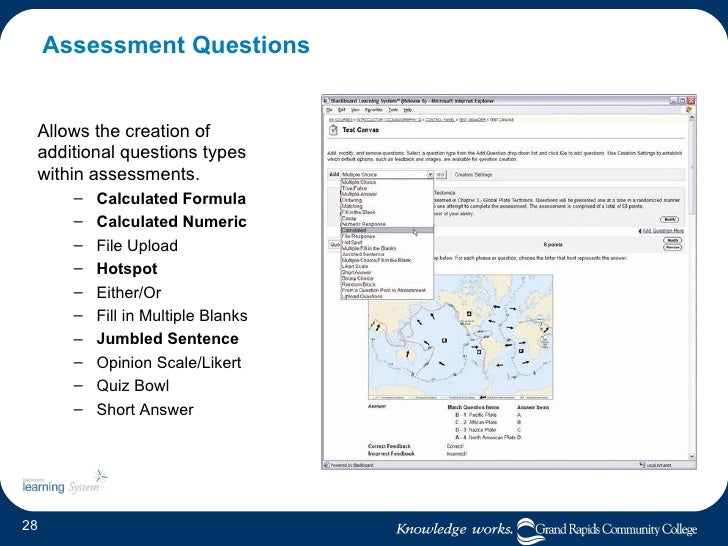Open the Test Manager breadcrumb link
This screenshot has height=546, width=728.
pyautogui.click(x=472, y=120)
